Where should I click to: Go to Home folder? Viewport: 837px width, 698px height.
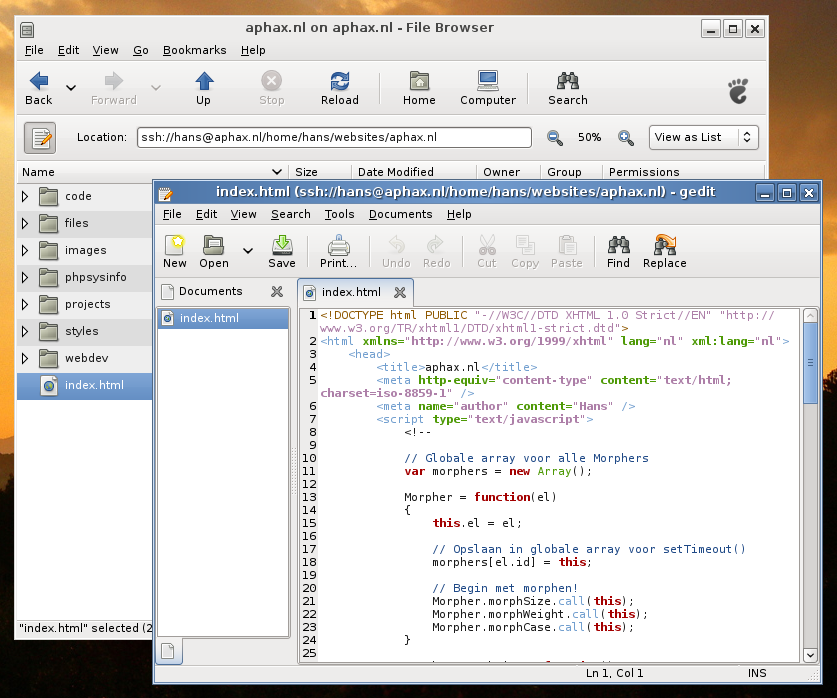419,89
